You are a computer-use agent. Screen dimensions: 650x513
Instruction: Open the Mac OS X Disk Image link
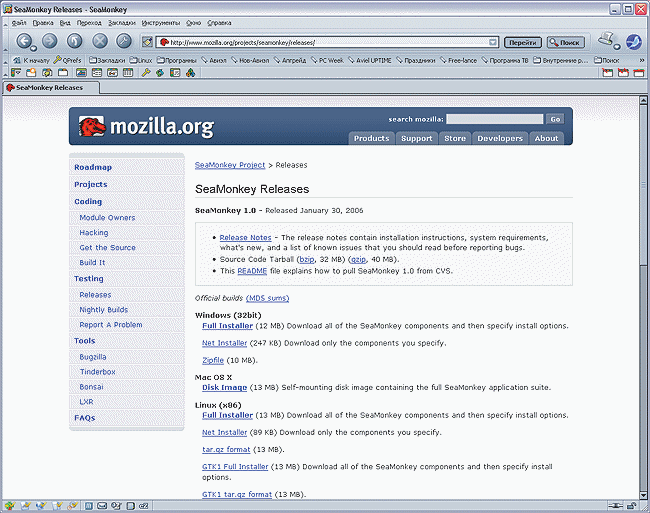(x=224, y=387)
